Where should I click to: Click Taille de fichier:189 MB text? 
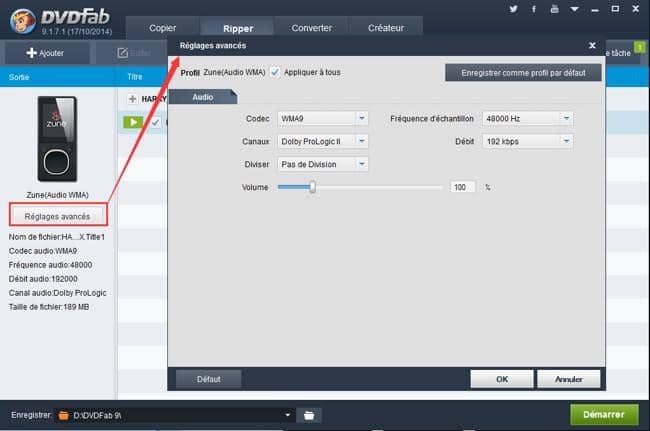pos(49,307)
